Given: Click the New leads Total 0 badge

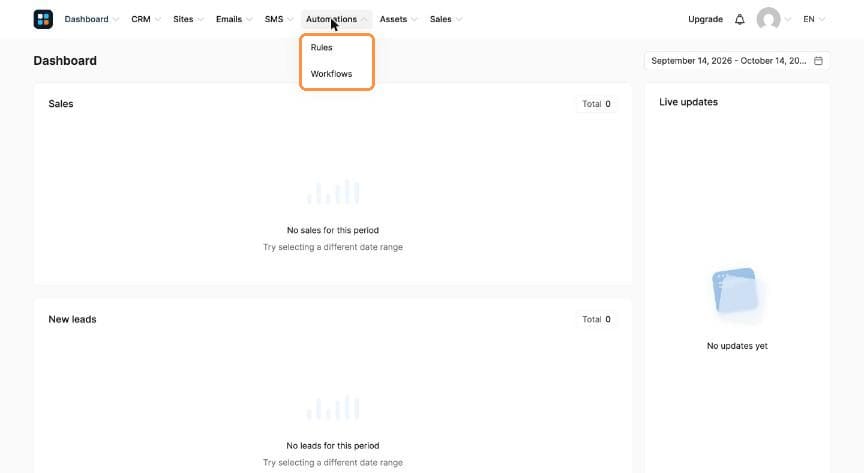Looking at the screenshot, I should pos(596,319).
